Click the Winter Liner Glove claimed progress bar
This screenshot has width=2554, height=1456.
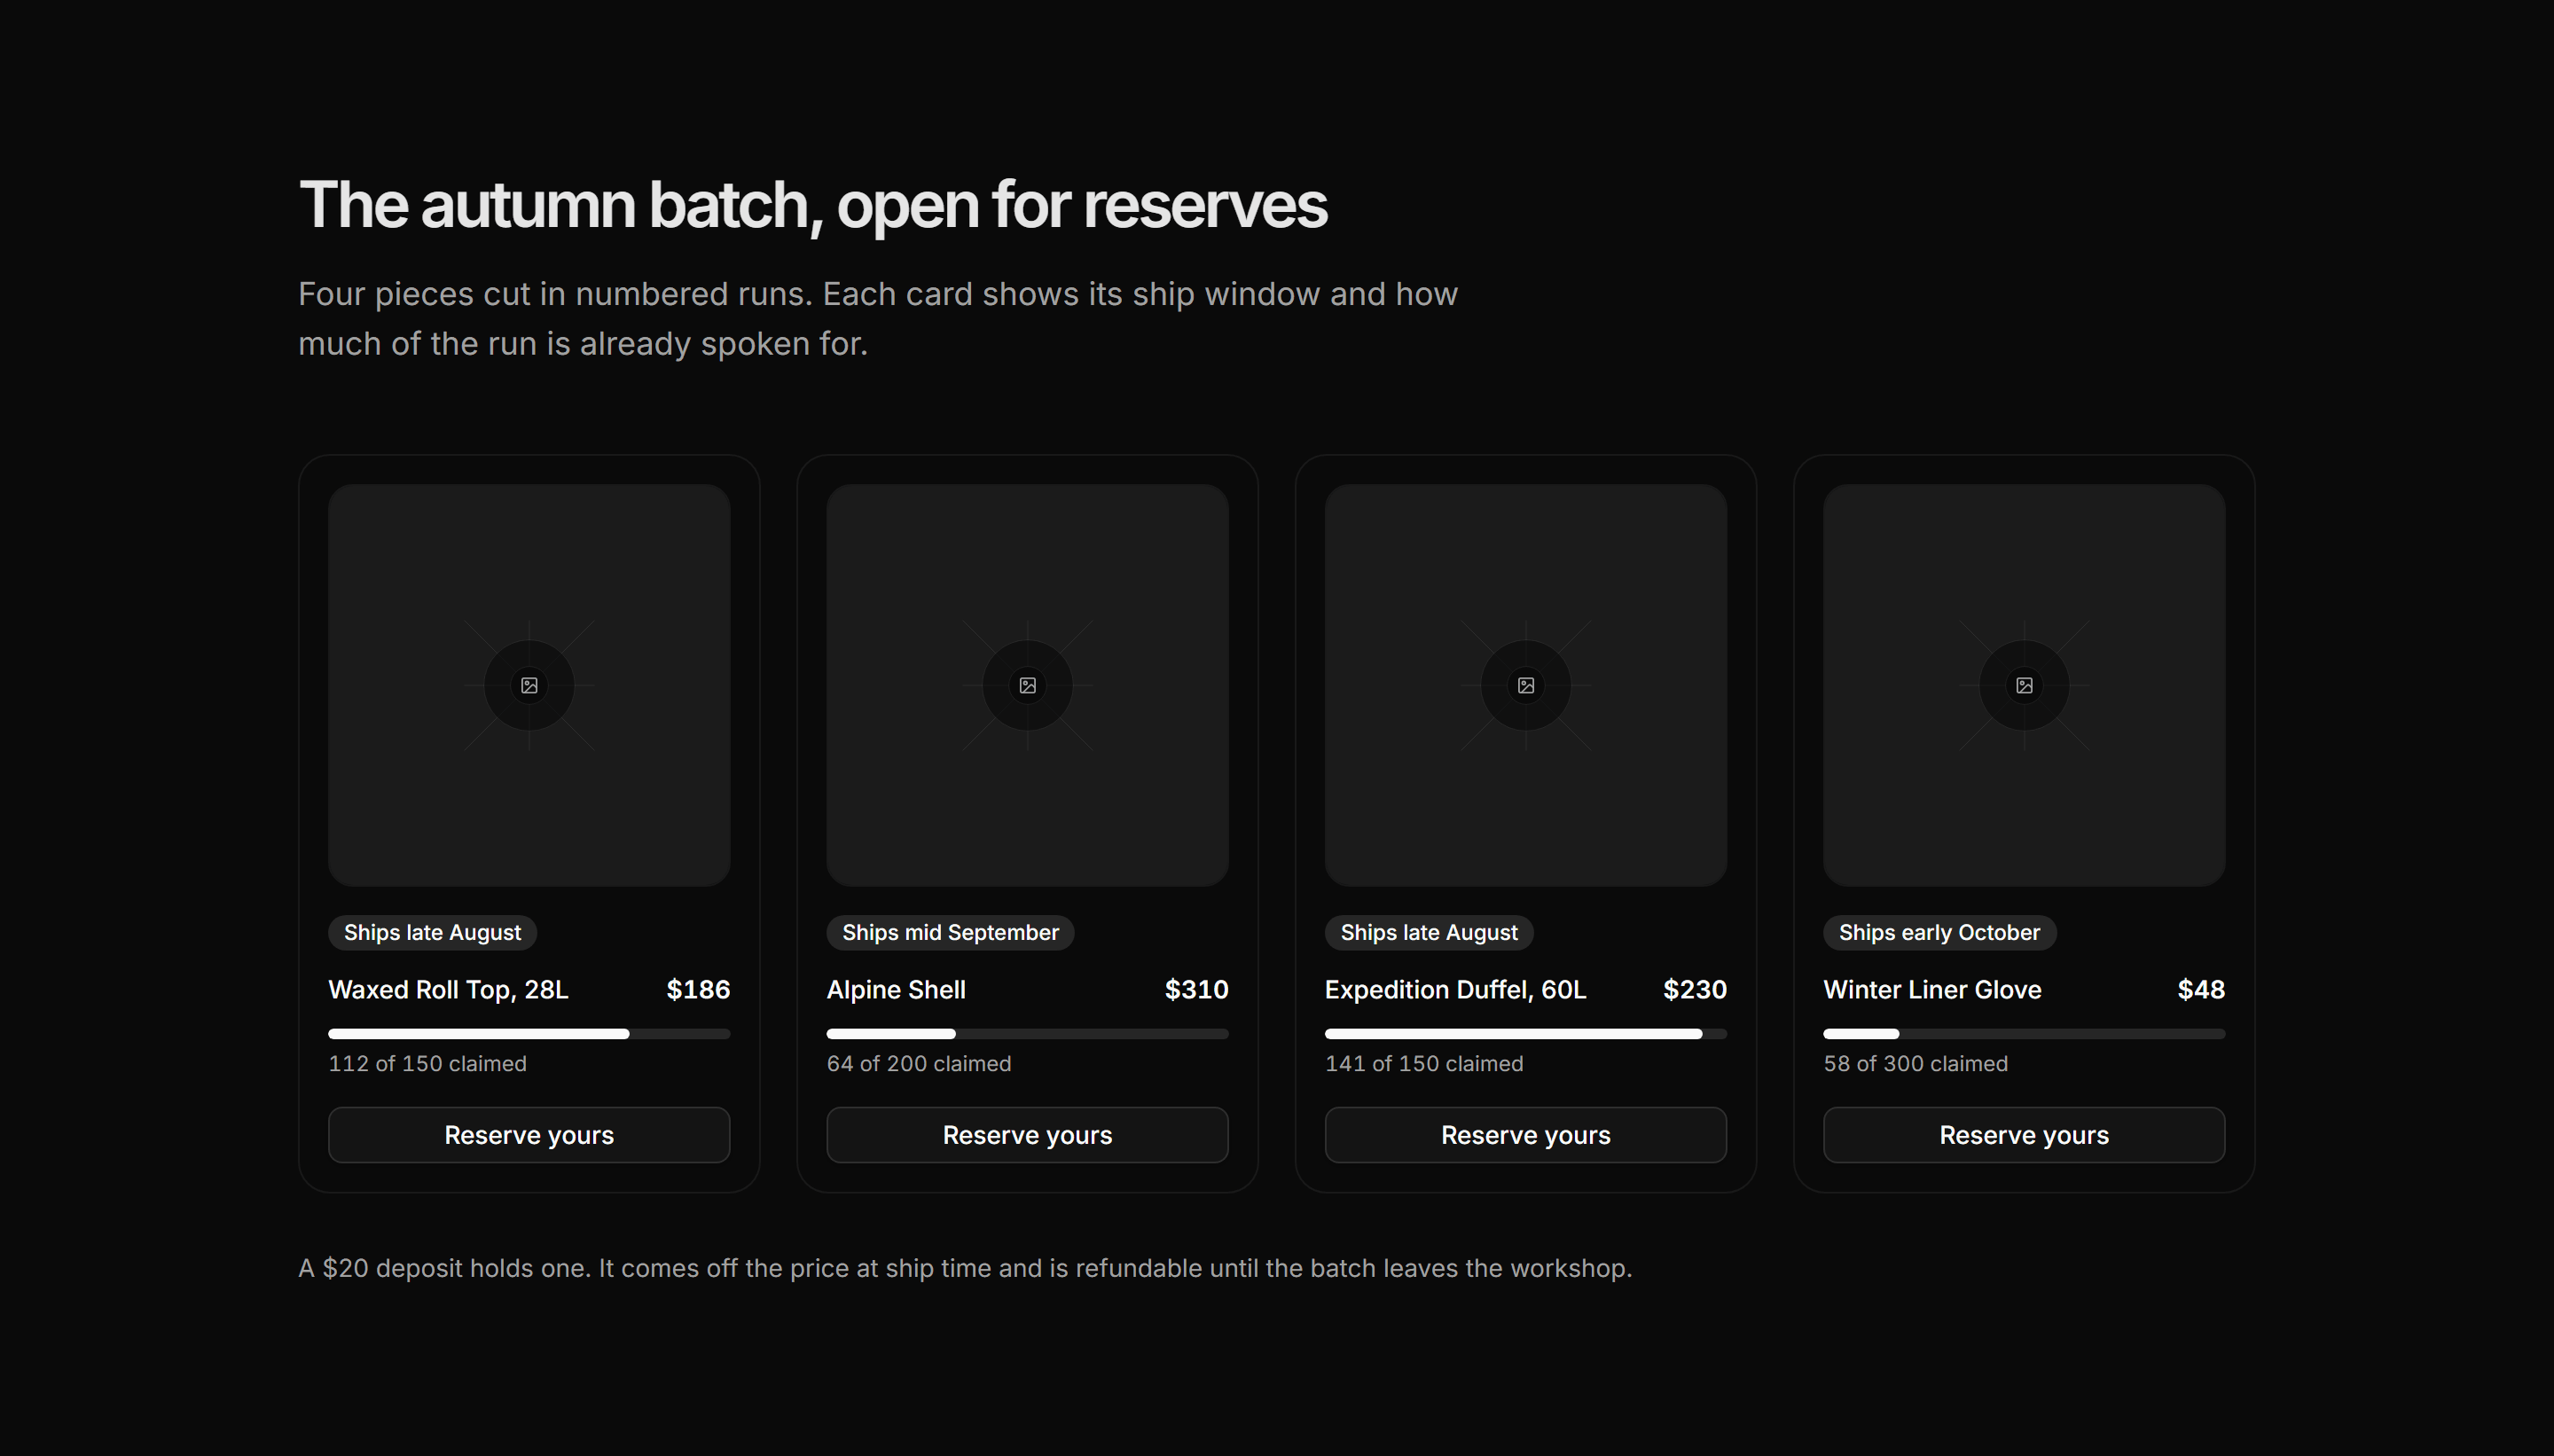(2024, 1034)
